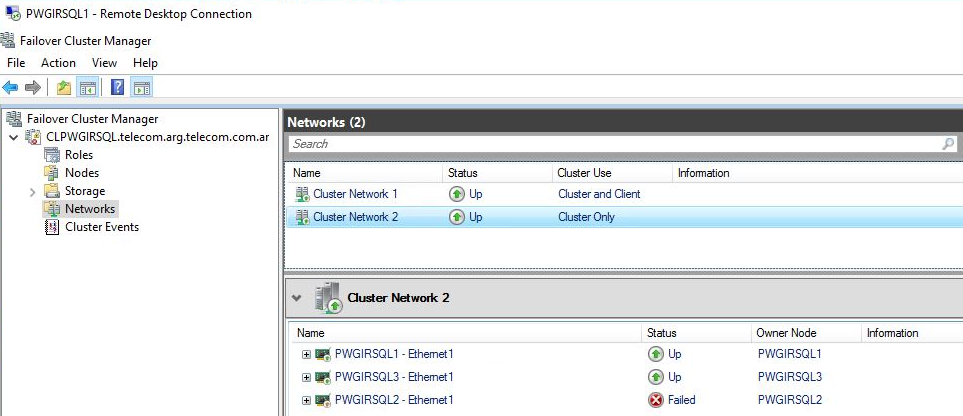Click the large Cluster Network 2 server icon
The height and width of the screenshot is (416, 963).
(328, 298)
